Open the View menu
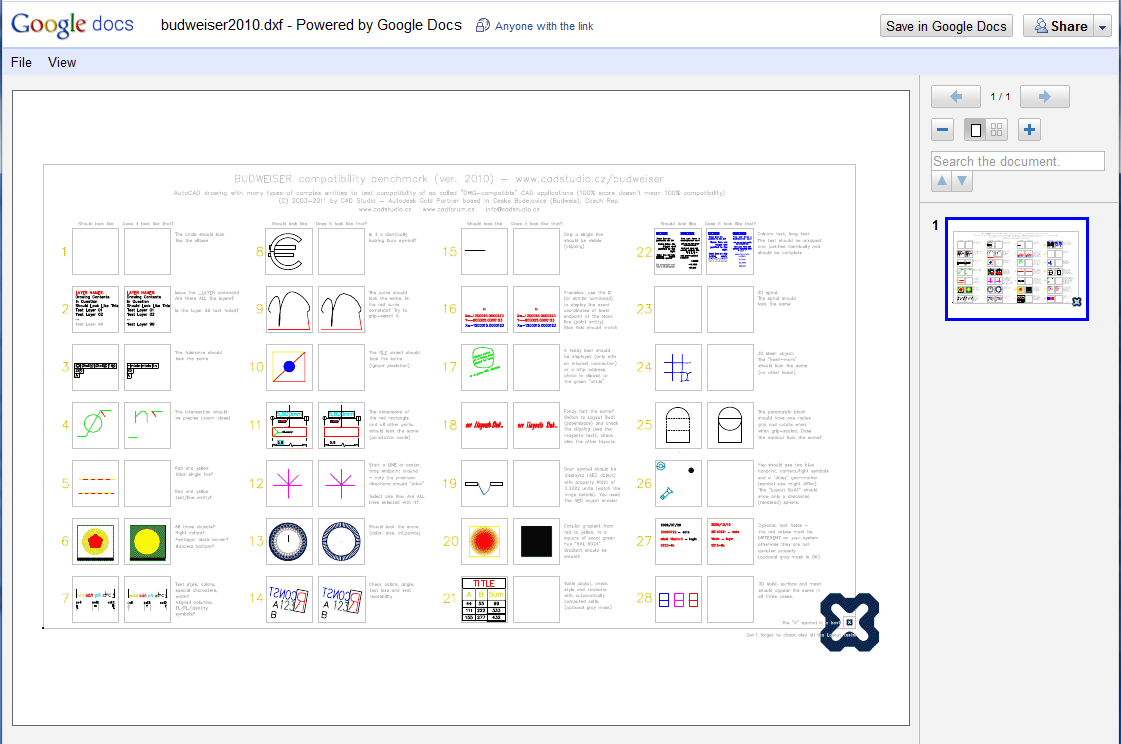The height and width of the screenshot is (744, 1121). tap(62, 62)
